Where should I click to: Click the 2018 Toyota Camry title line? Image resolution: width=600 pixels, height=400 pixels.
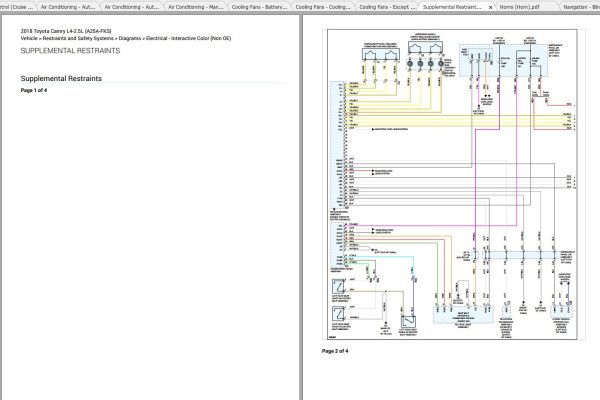pyautogui.click(x=66, y=33)
